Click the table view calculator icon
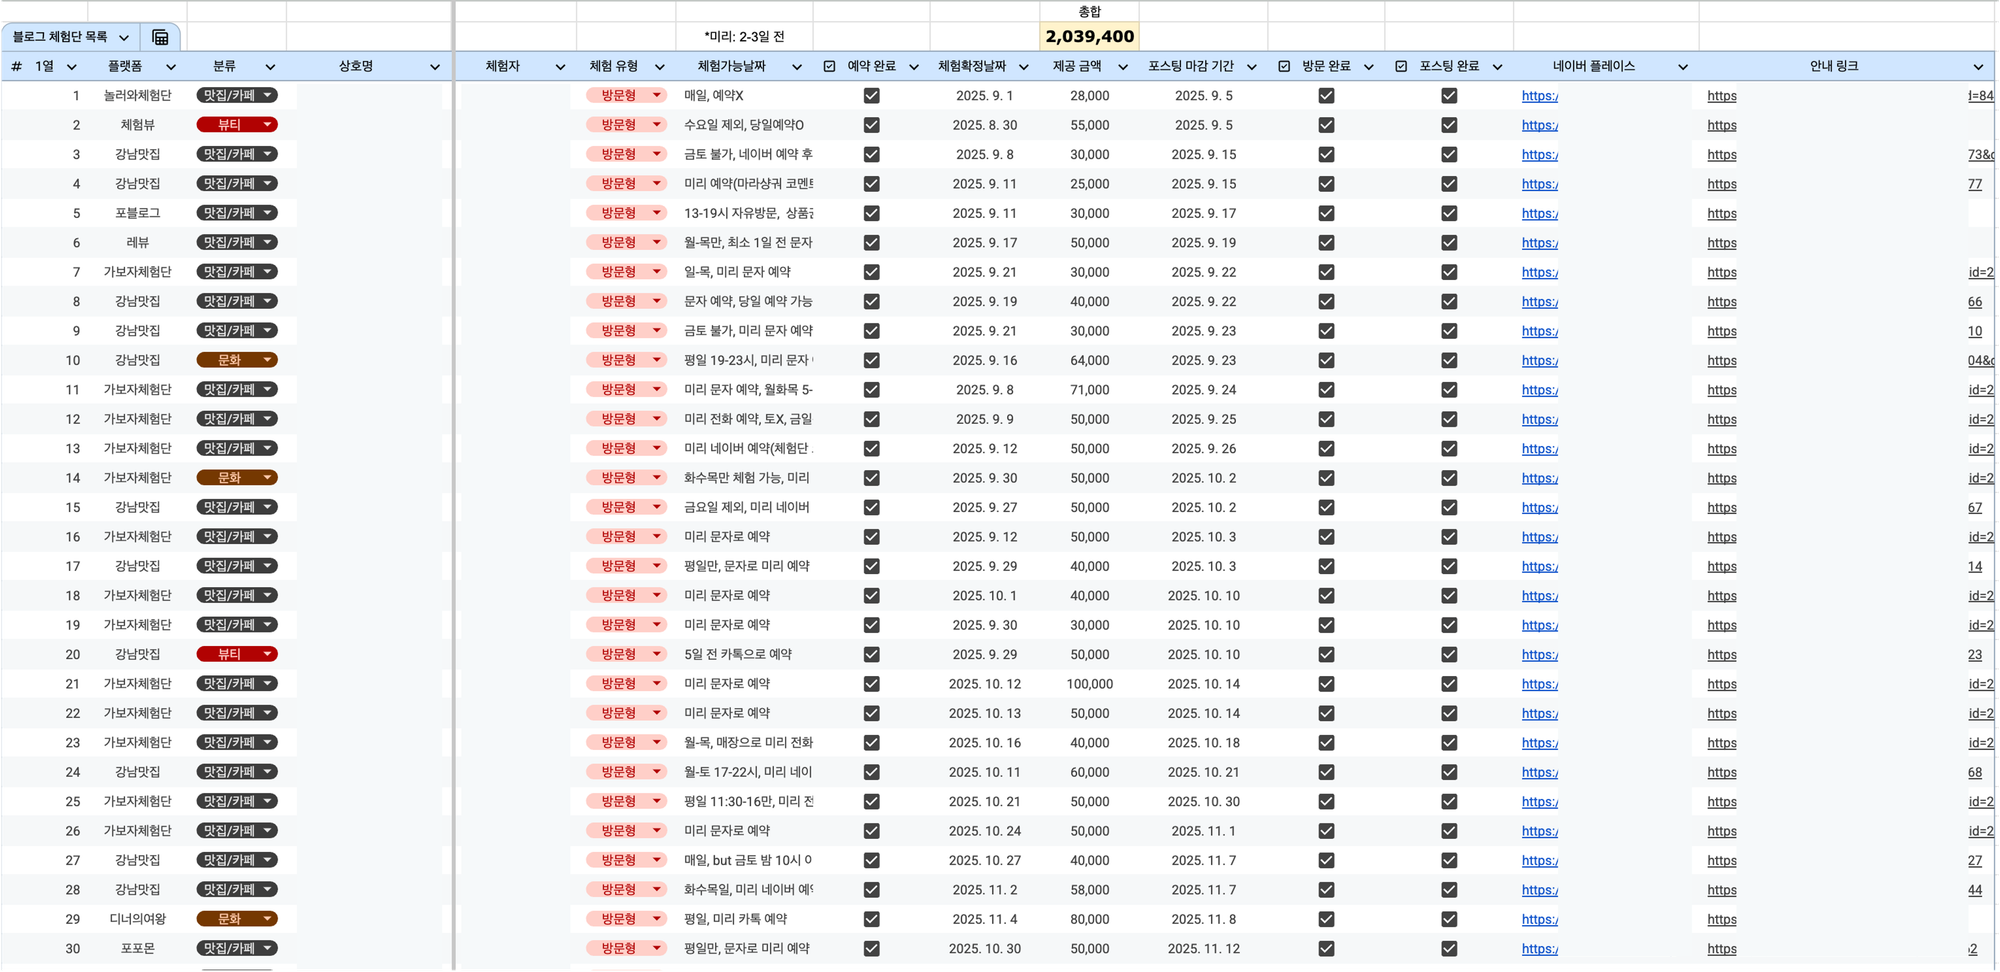Image resolution: width=2000 pixels, height=972 pixels. 160,37
